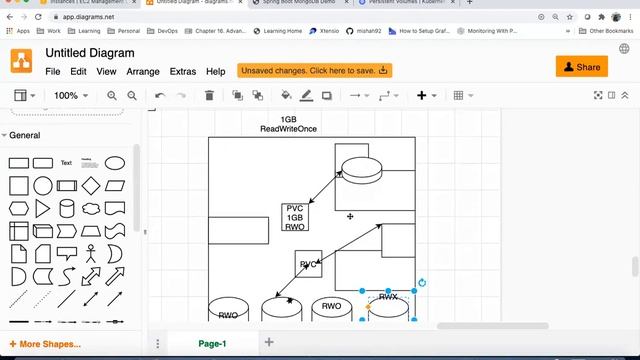Send selected shape to back

(258, 96)
